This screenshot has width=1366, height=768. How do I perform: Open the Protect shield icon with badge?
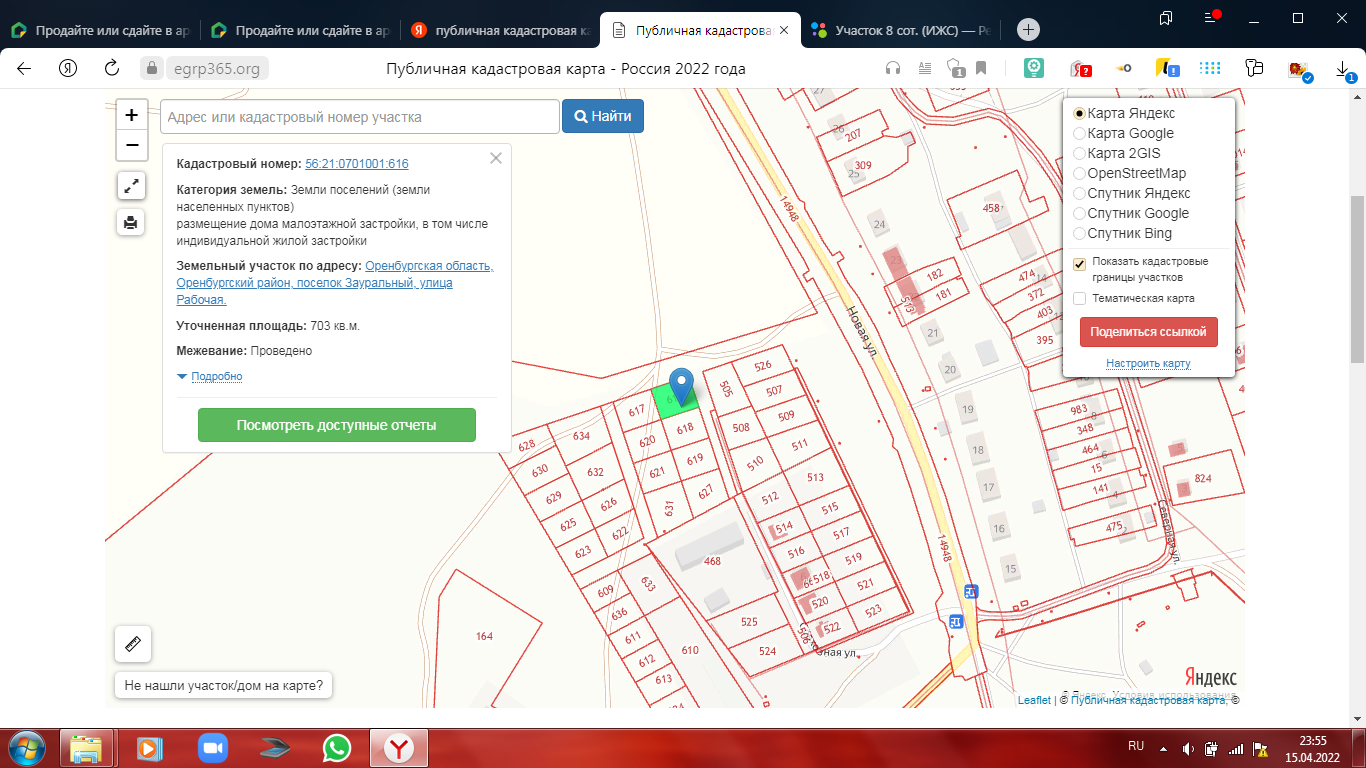click(x=956, y=68)
